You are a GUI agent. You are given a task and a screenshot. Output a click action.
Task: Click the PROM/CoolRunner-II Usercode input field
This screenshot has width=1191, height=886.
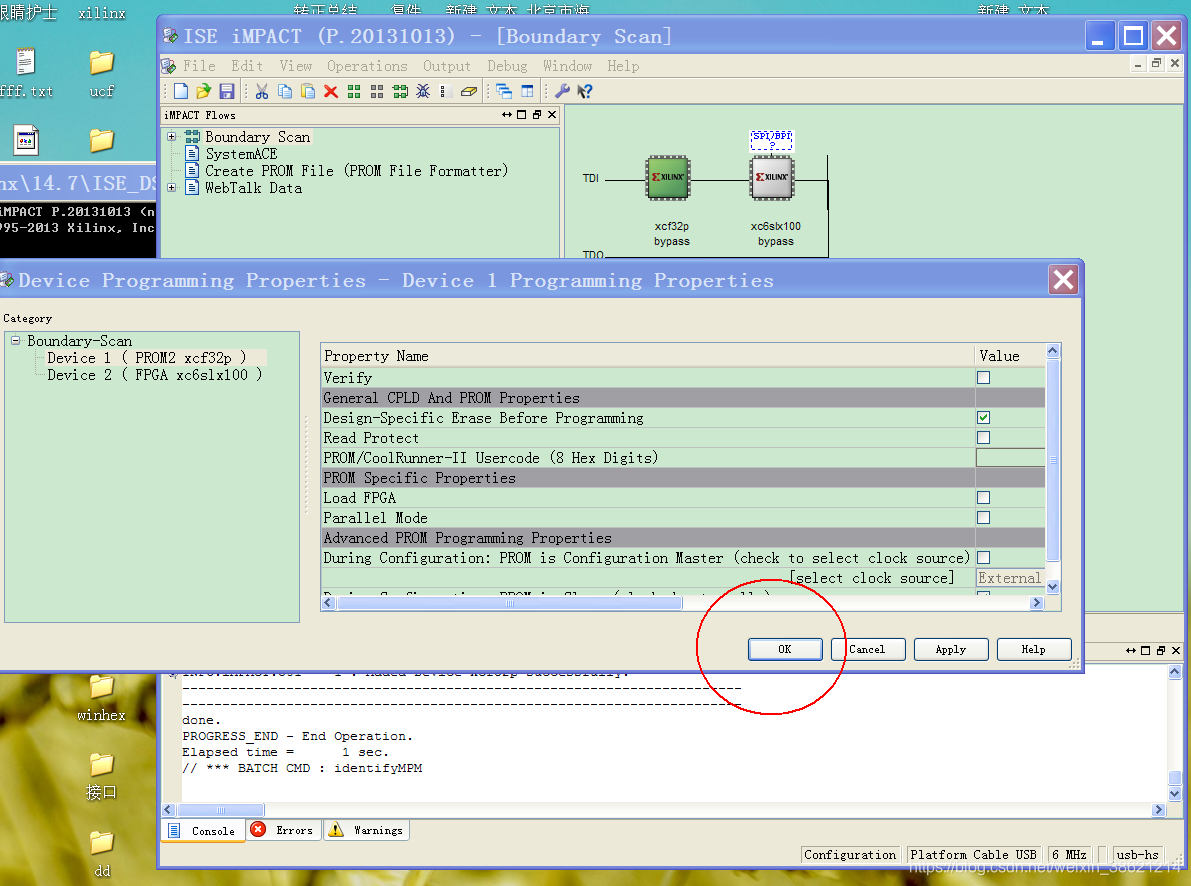1010,458
